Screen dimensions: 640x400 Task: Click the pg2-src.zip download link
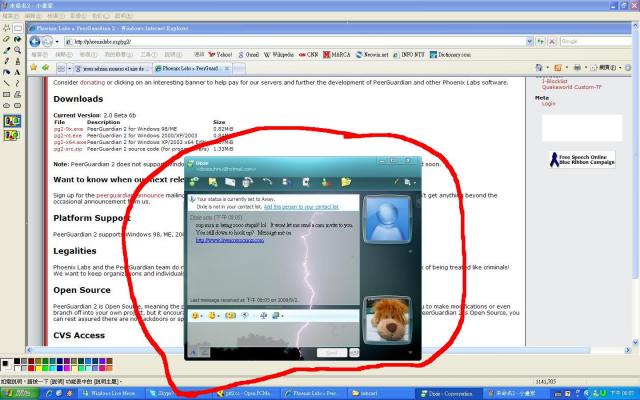(x=68, y=149)
